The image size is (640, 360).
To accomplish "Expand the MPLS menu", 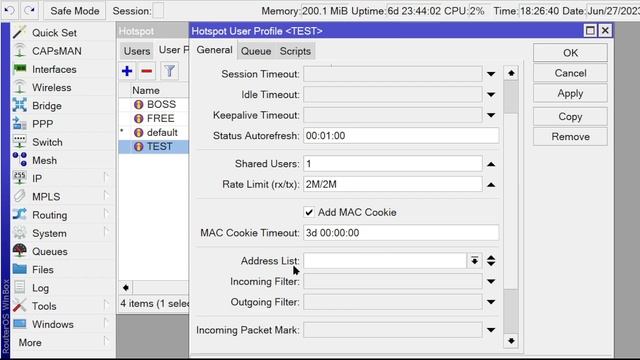I will [46, 197].
